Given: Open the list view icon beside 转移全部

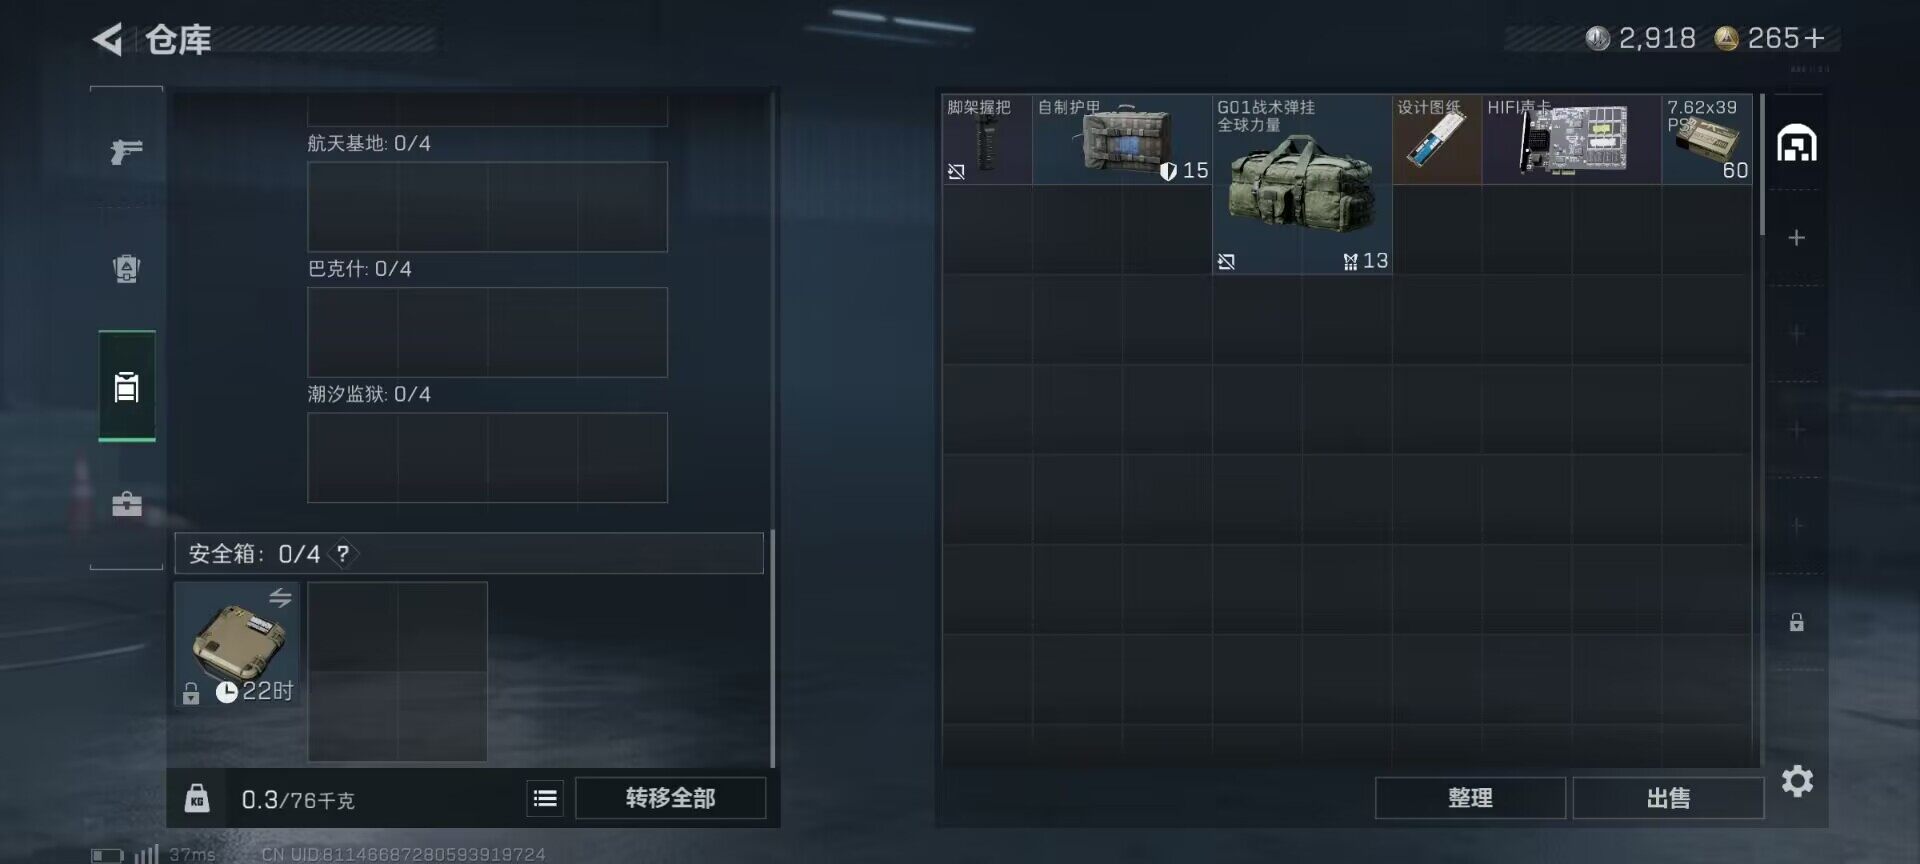Looking at the screenshot, I should tap(545, 798).
